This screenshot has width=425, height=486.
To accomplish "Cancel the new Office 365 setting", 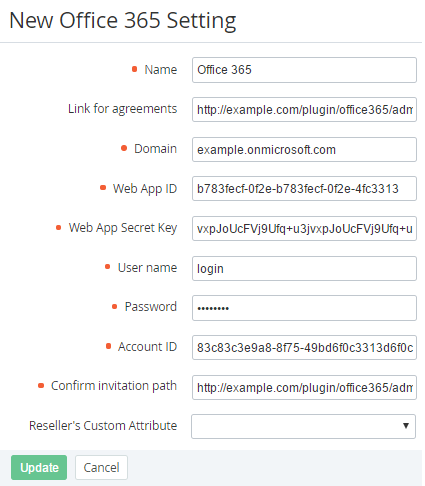I will (101, 467).
